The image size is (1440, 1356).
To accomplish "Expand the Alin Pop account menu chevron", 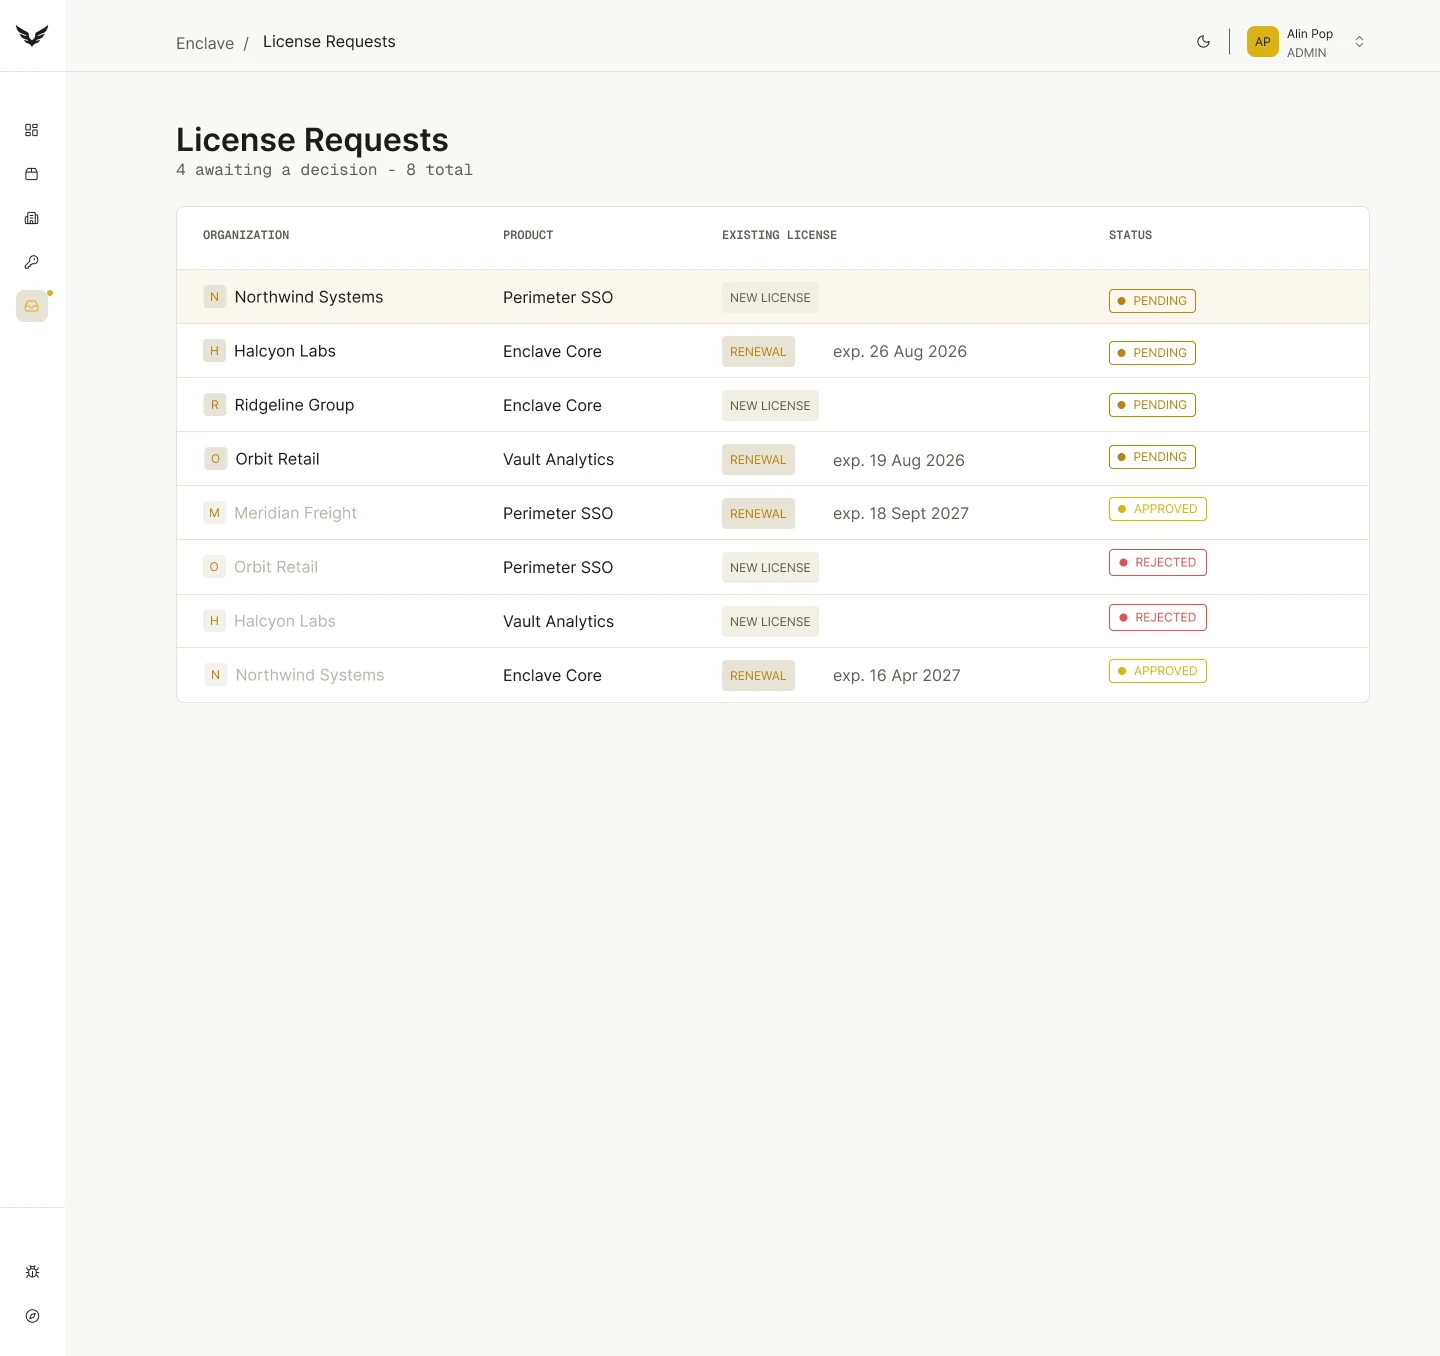I will coord(1359,42).
